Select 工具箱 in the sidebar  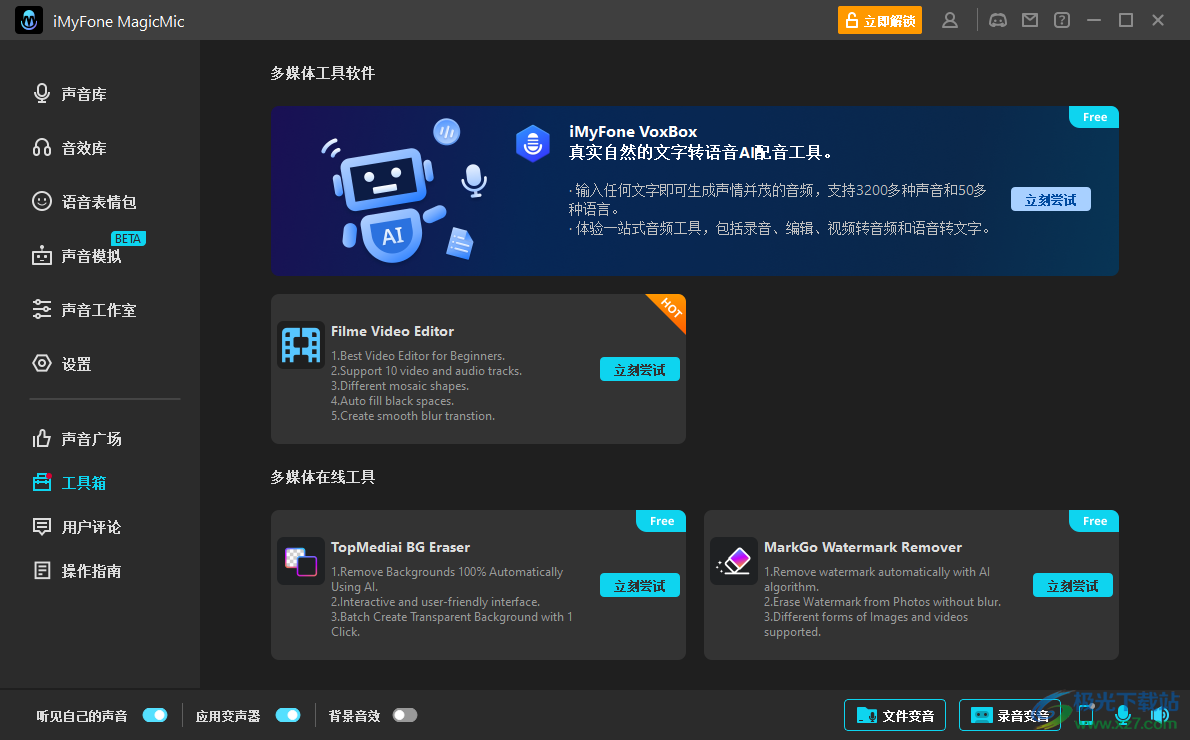[x=70, y=483]
